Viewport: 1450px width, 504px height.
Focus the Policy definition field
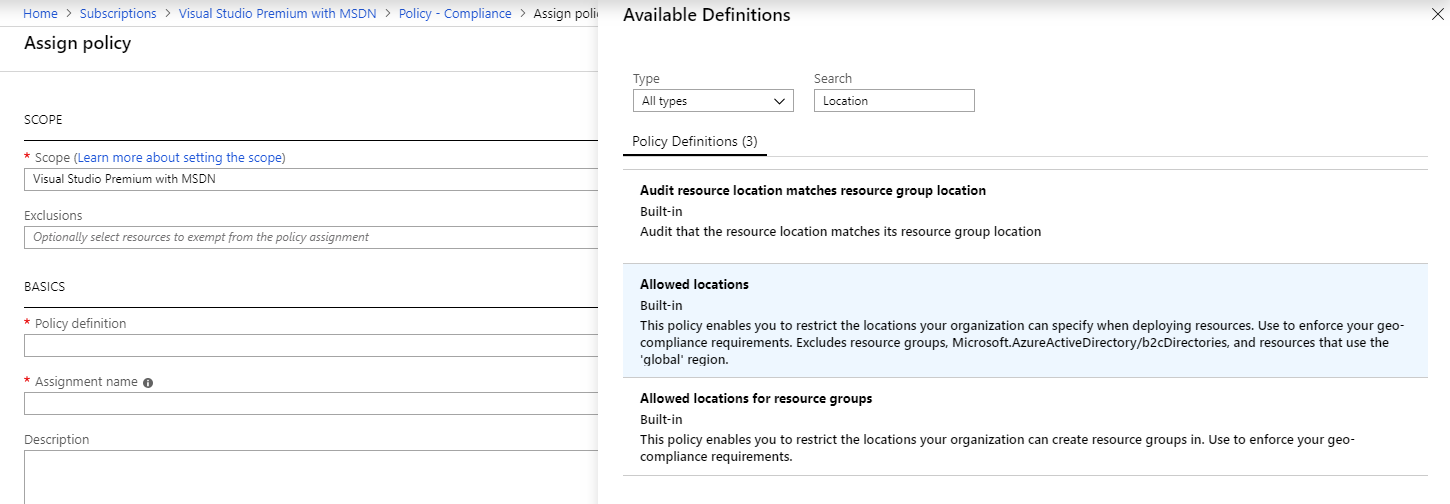click(310, 346)
